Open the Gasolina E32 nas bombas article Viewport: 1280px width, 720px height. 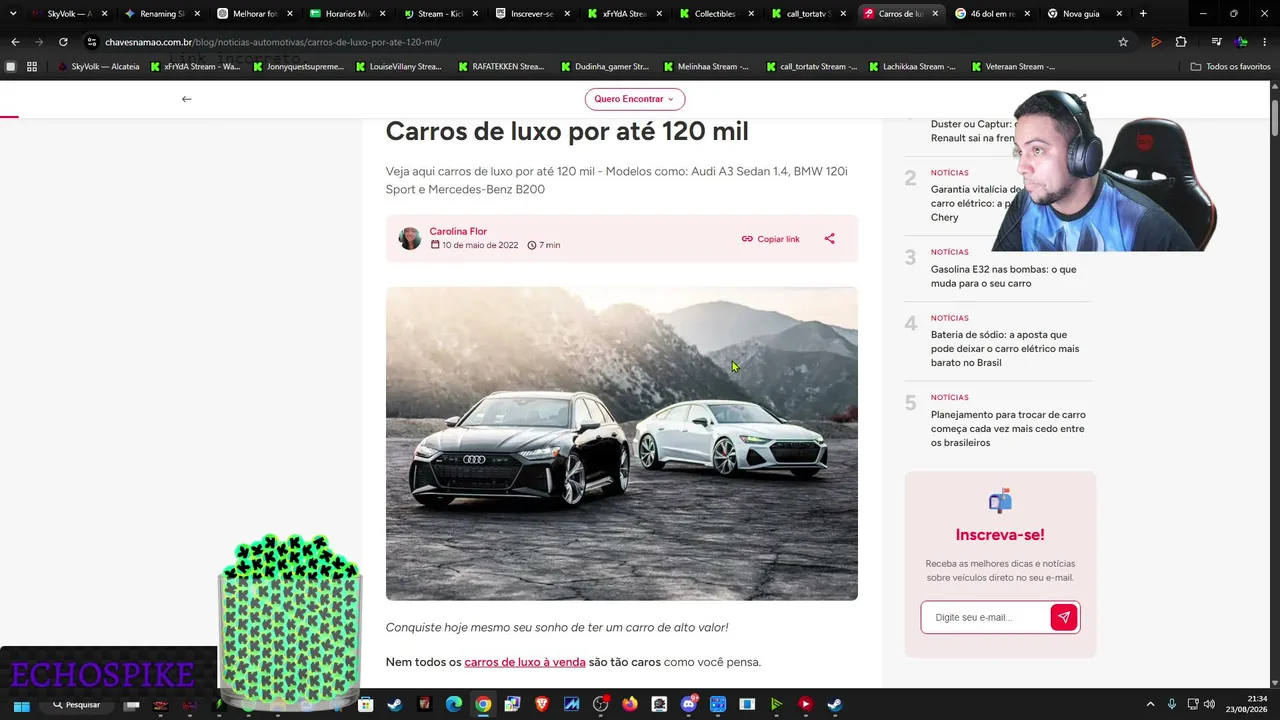(1004, 276)
